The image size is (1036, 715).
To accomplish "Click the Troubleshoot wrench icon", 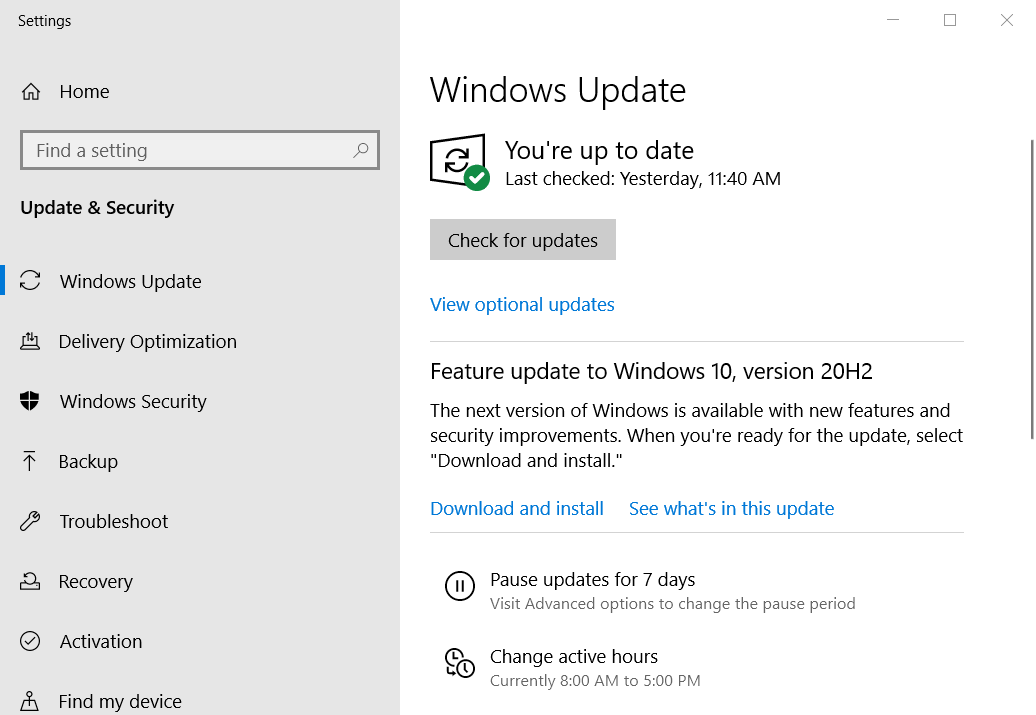I will coord(30,521).
